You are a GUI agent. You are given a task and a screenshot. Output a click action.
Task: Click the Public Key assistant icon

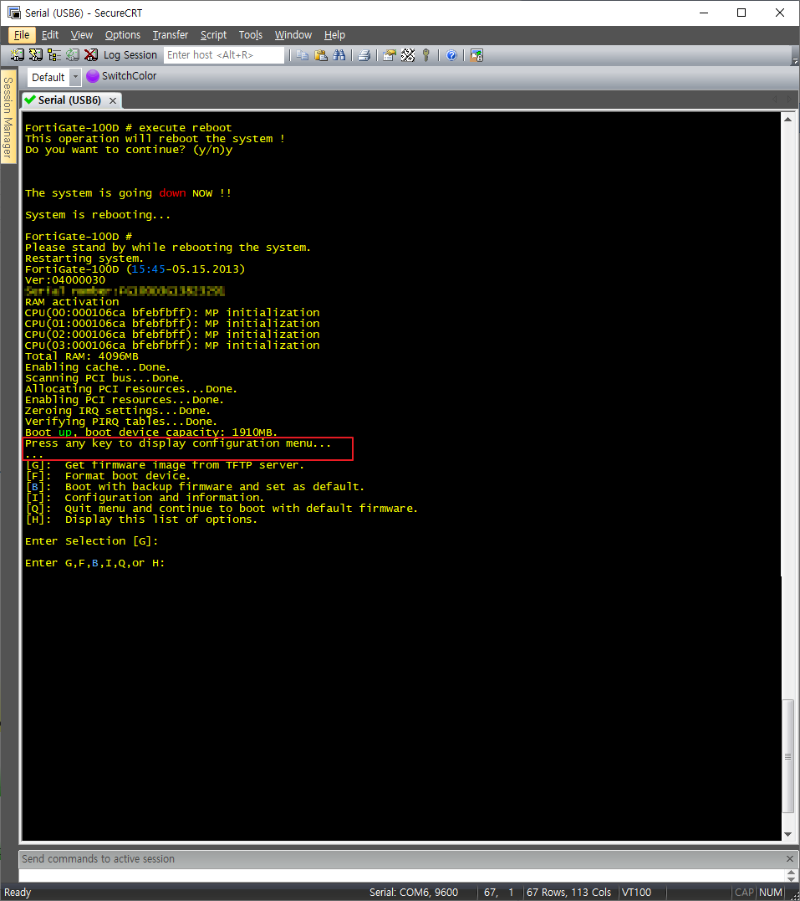(x=426, y=55)
